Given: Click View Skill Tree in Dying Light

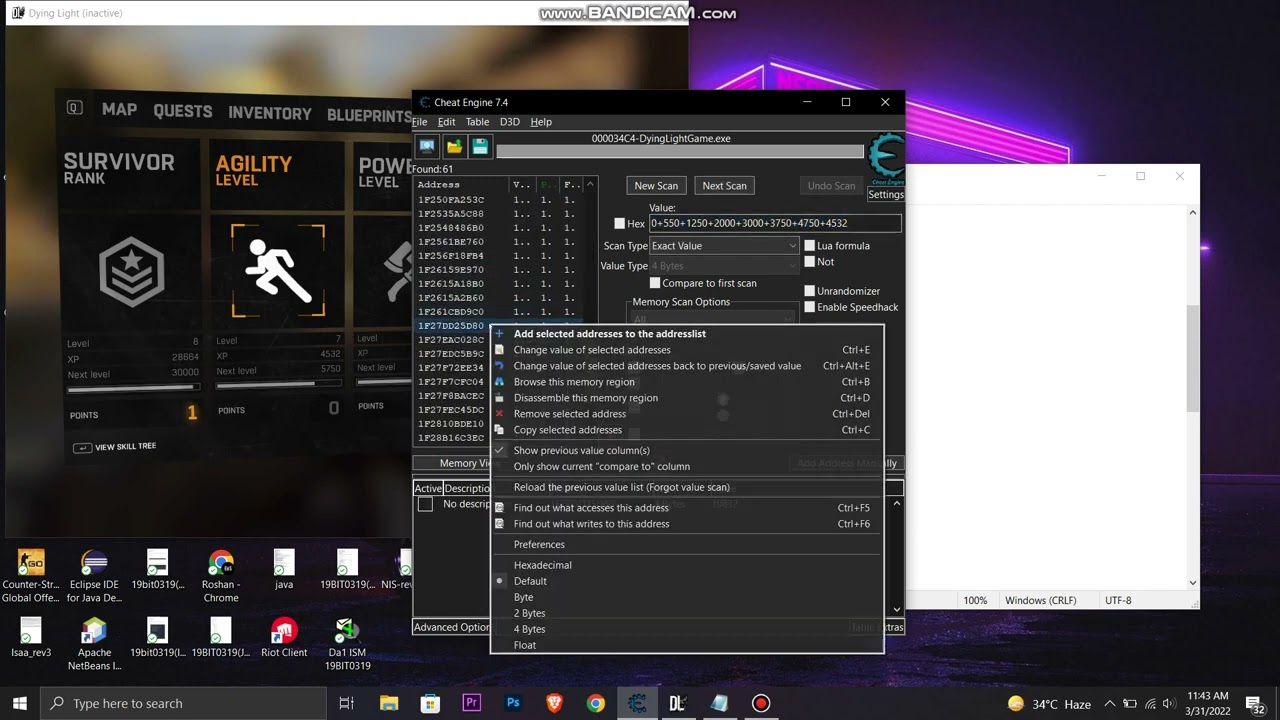Looking at the screenshot, I should tap(114, 447).
